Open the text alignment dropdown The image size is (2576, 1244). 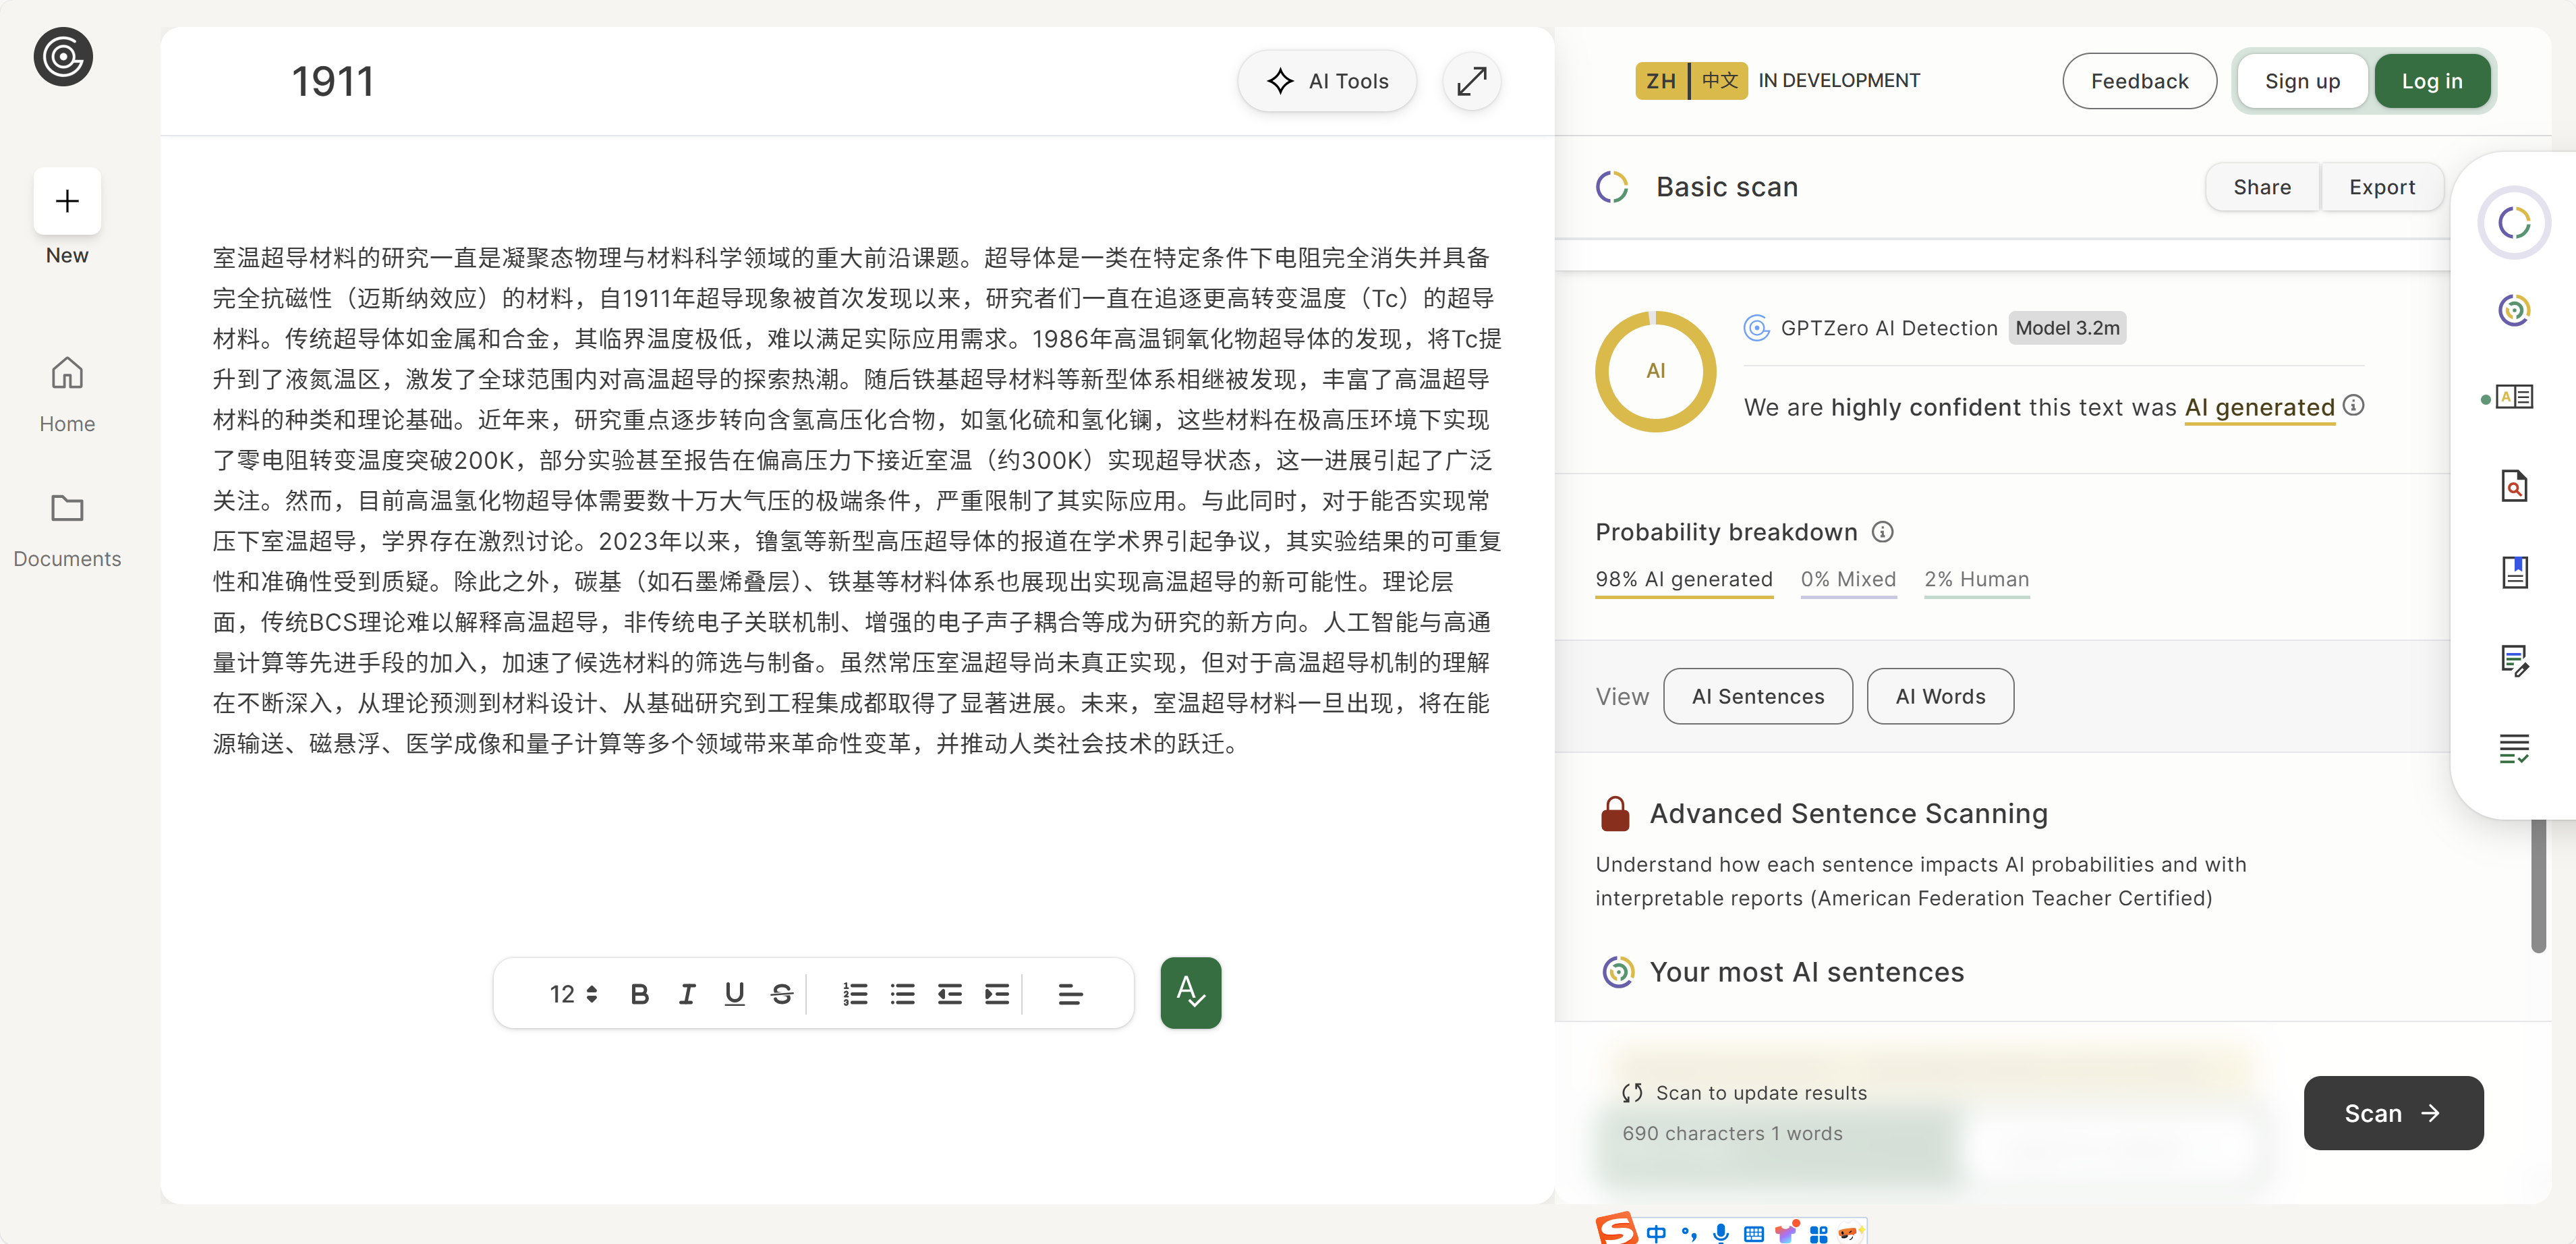point(1070,994)
